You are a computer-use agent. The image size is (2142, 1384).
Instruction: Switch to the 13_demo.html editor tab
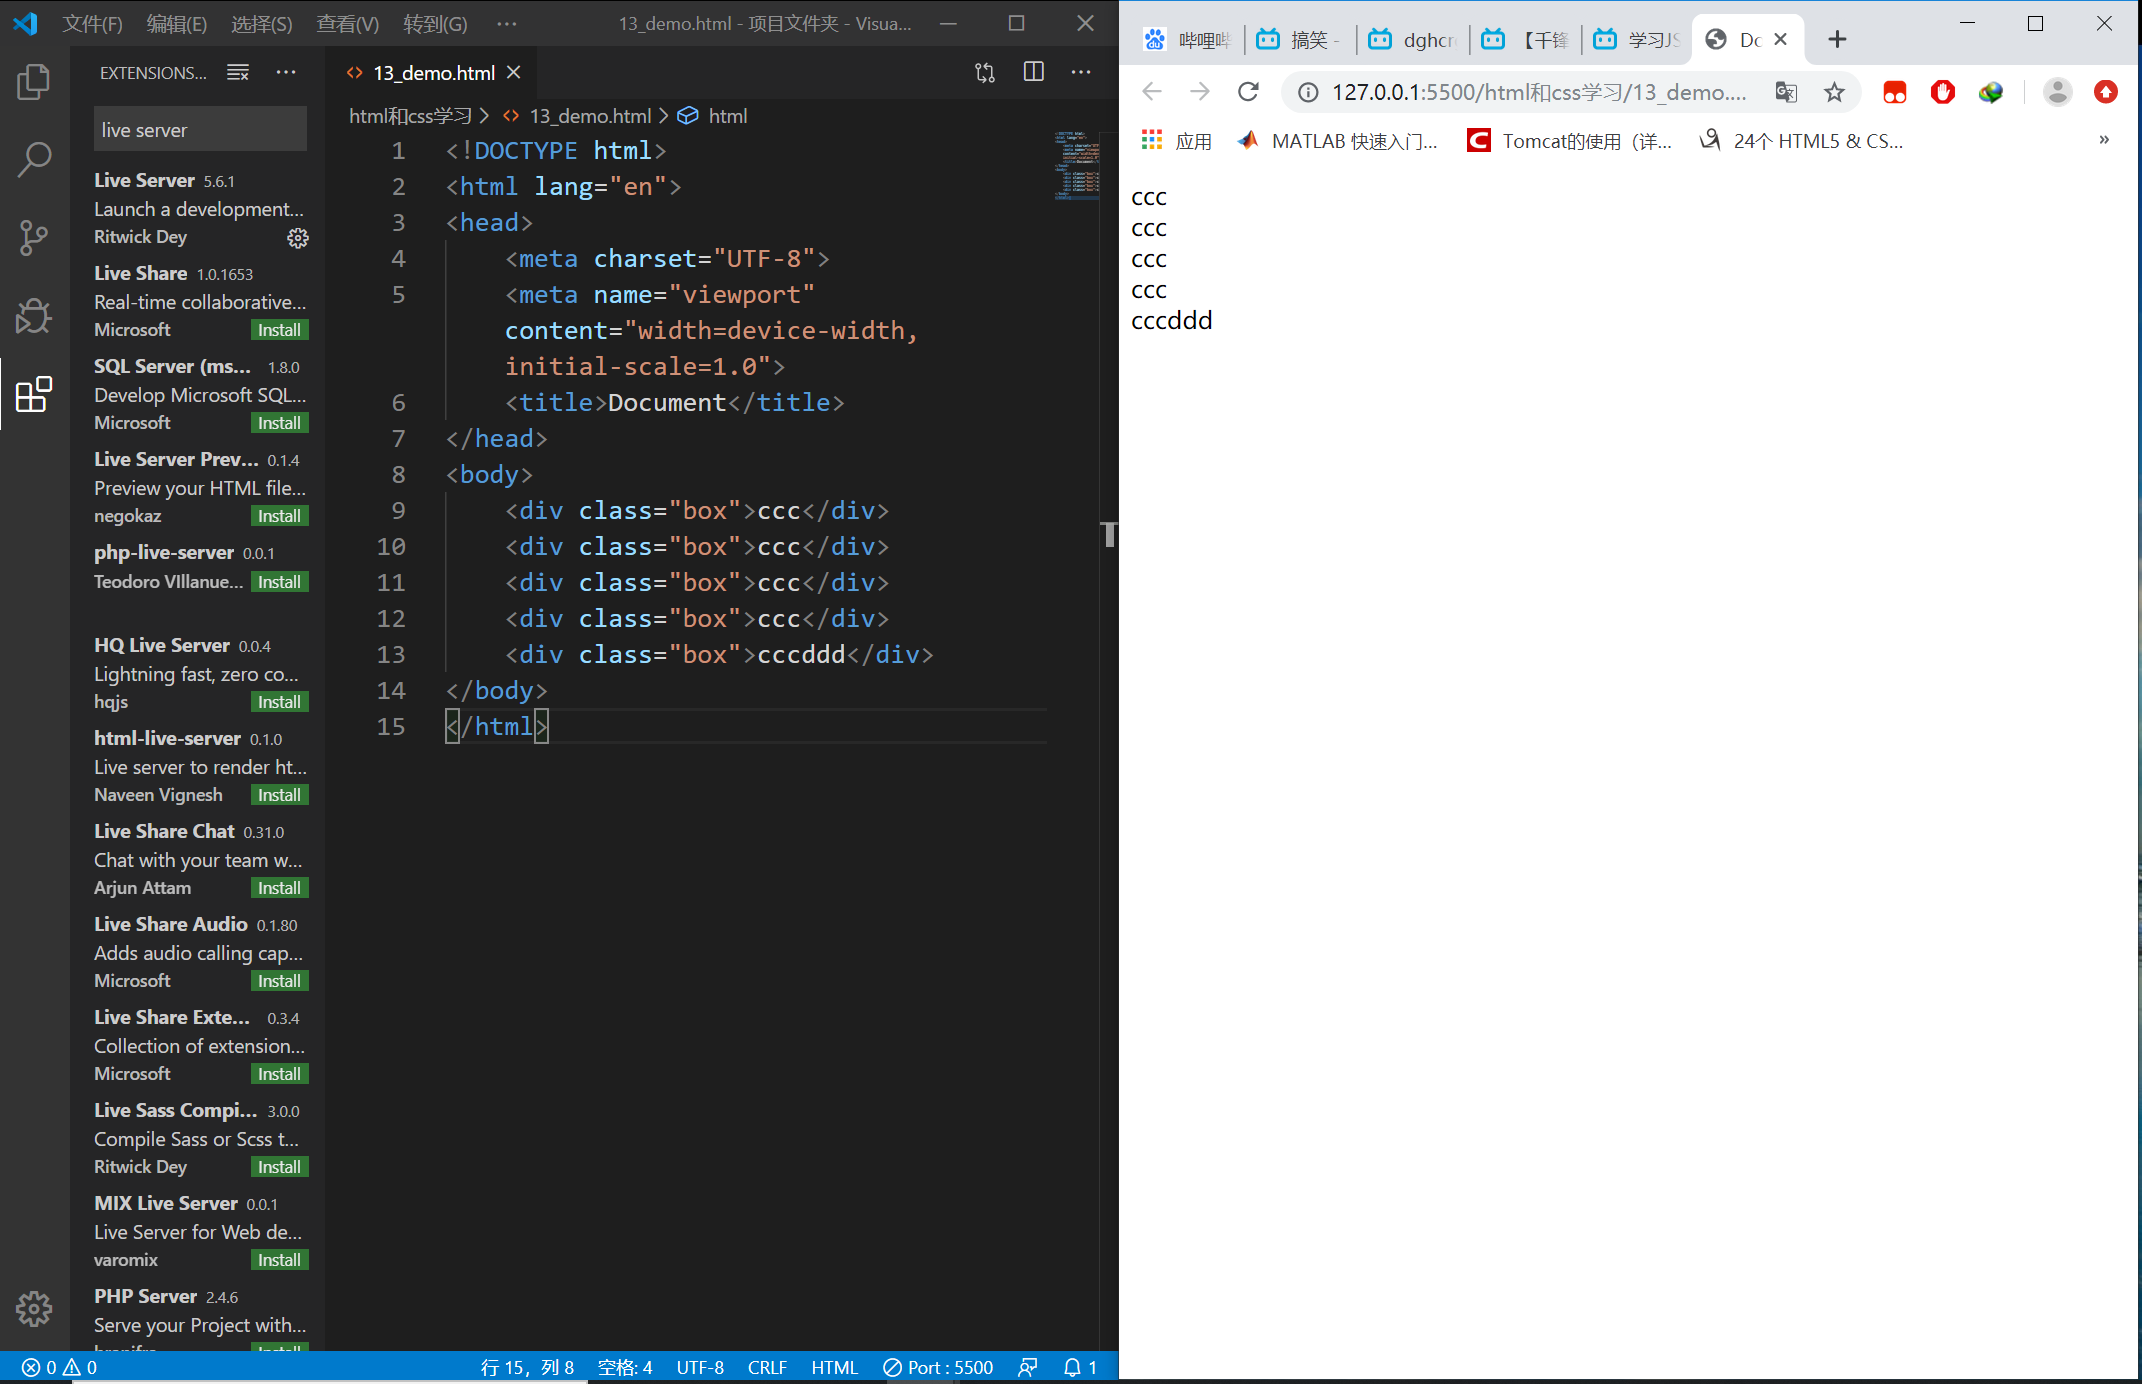coord(433,72)
